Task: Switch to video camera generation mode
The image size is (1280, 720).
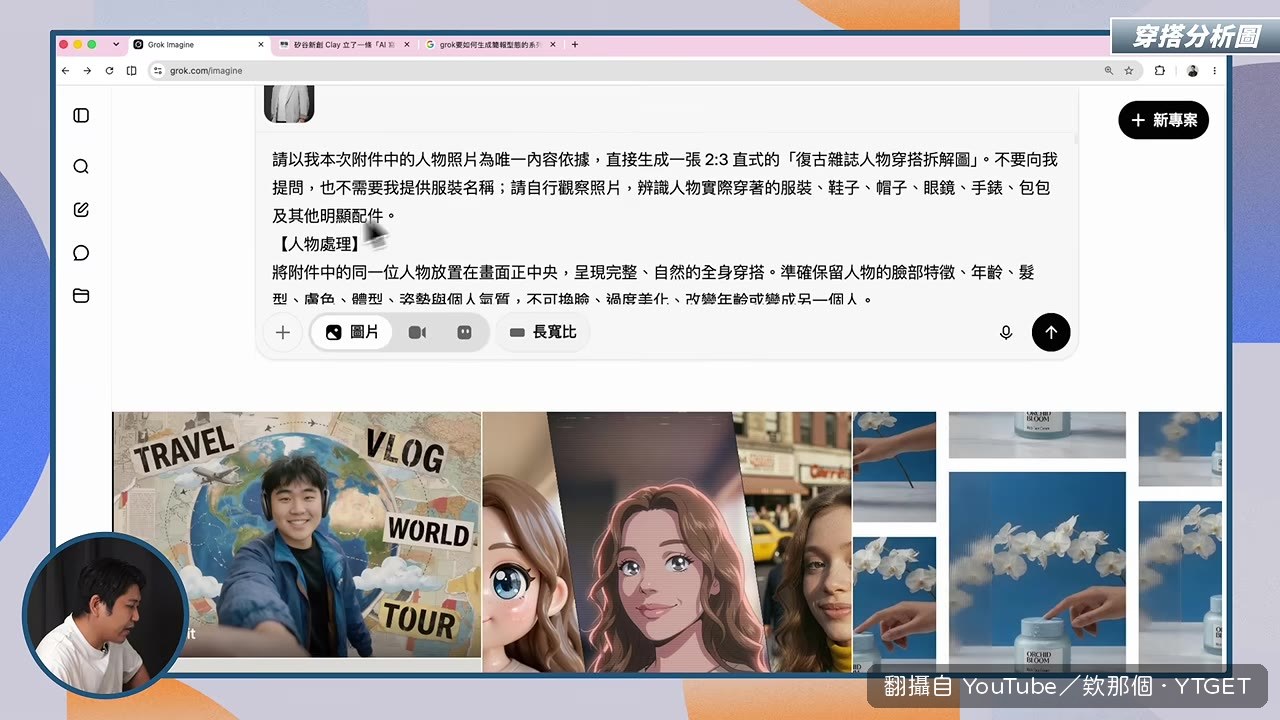Action: [x=417, y=332]
